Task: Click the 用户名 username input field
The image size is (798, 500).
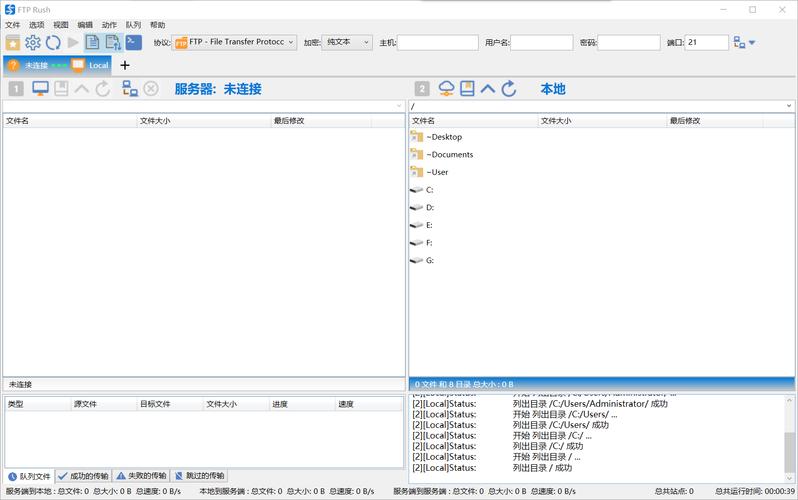Action: (x=542, y=42)
